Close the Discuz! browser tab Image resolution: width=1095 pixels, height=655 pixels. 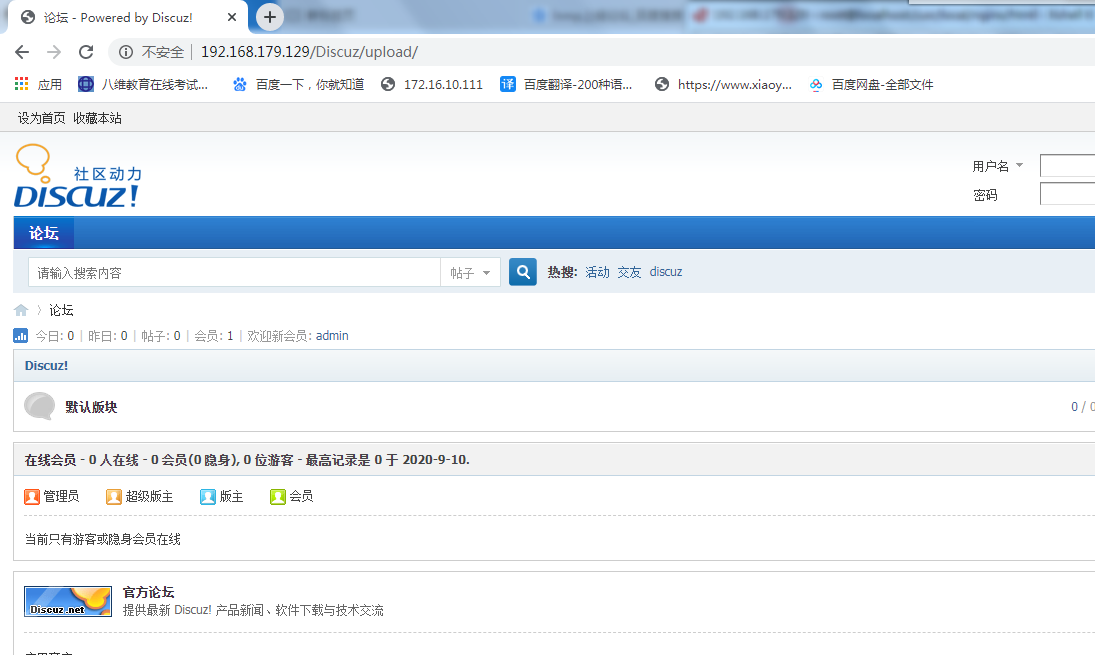coord(232,17)
